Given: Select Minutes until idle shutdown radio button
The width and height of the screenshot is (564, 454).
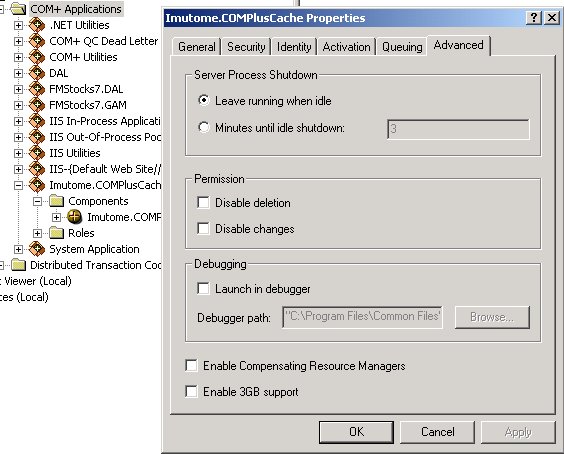Looking at the screenshot, I should tap(204, 127).
